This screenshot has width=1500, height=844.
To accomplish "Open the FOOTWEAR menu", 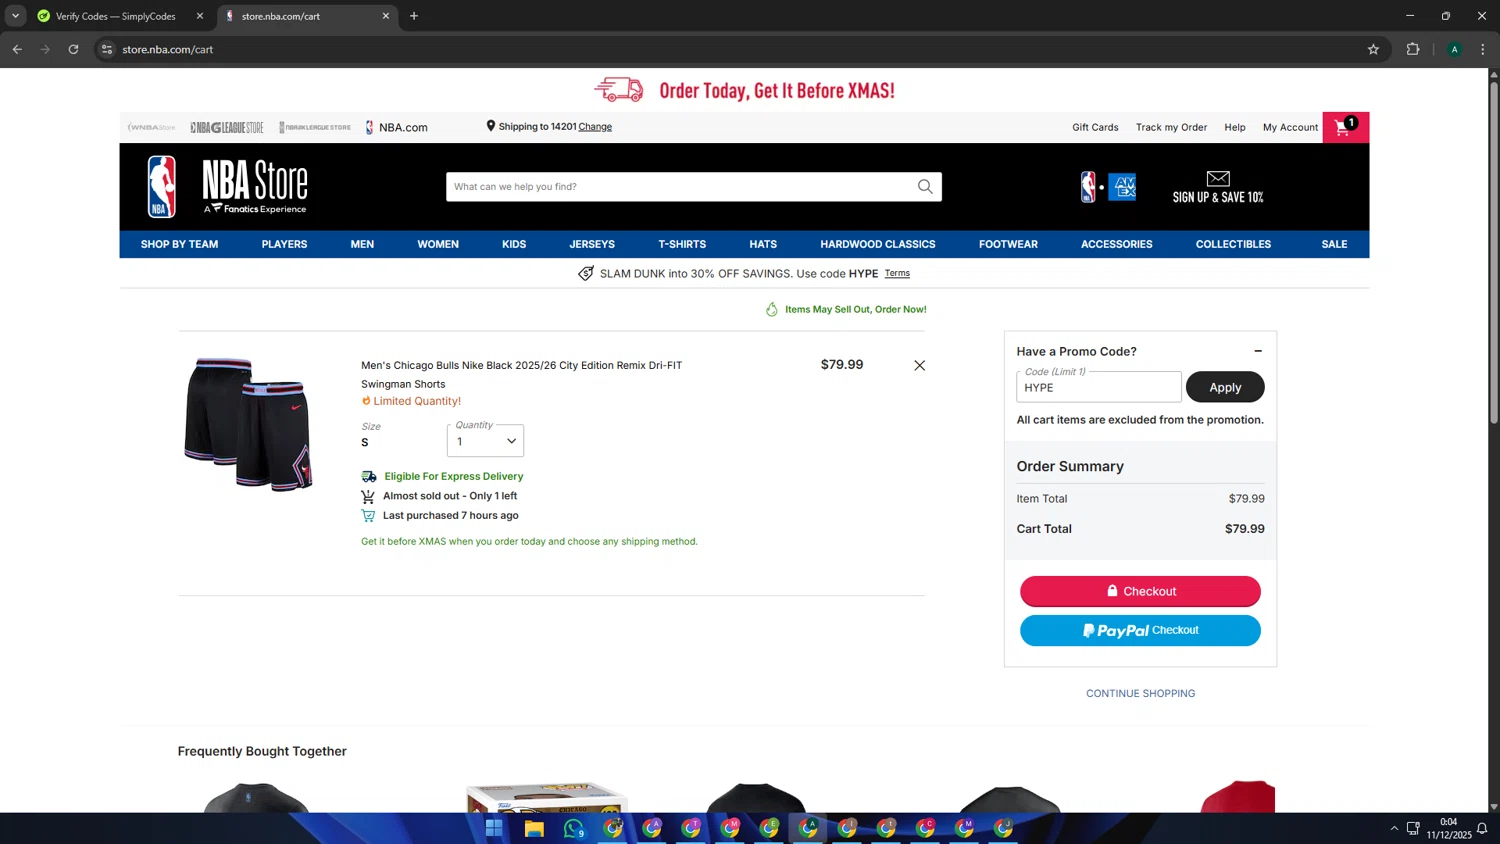I will click(1008, 244).
